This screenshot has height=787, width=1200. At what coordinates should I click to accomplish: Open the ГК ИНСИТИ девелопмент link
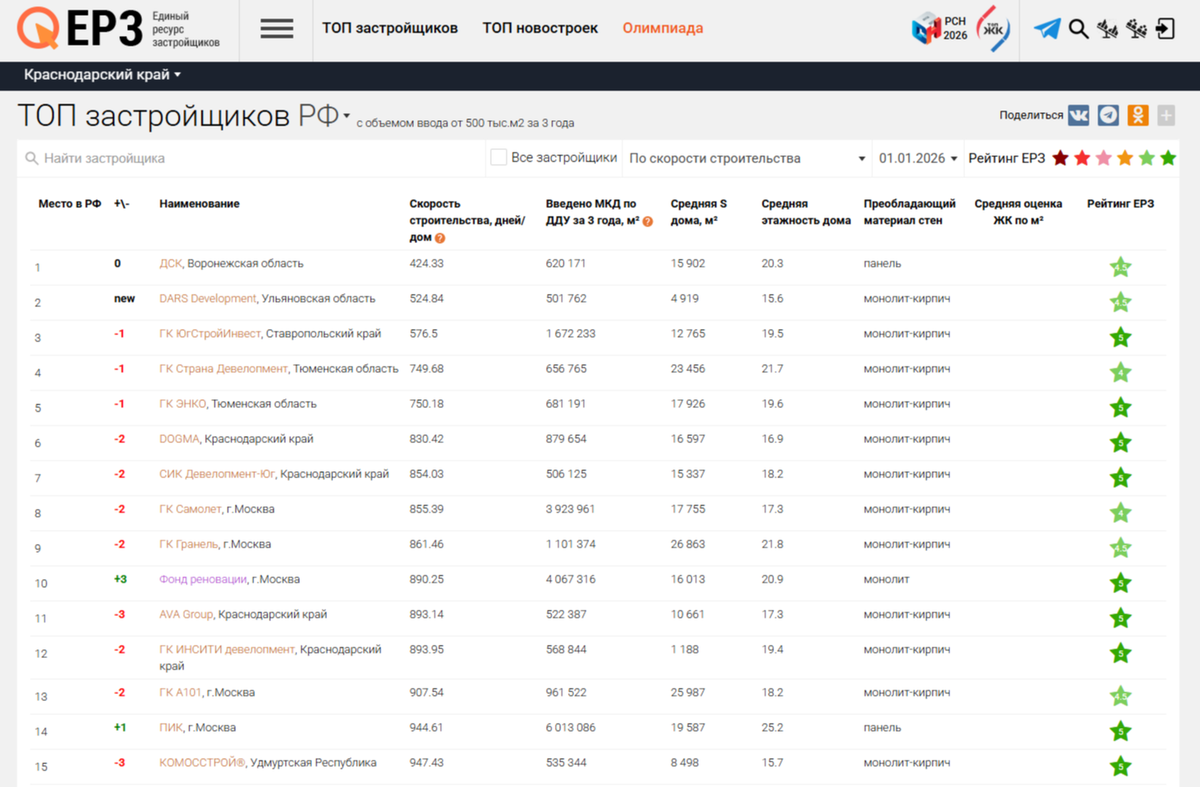[227, 650]
